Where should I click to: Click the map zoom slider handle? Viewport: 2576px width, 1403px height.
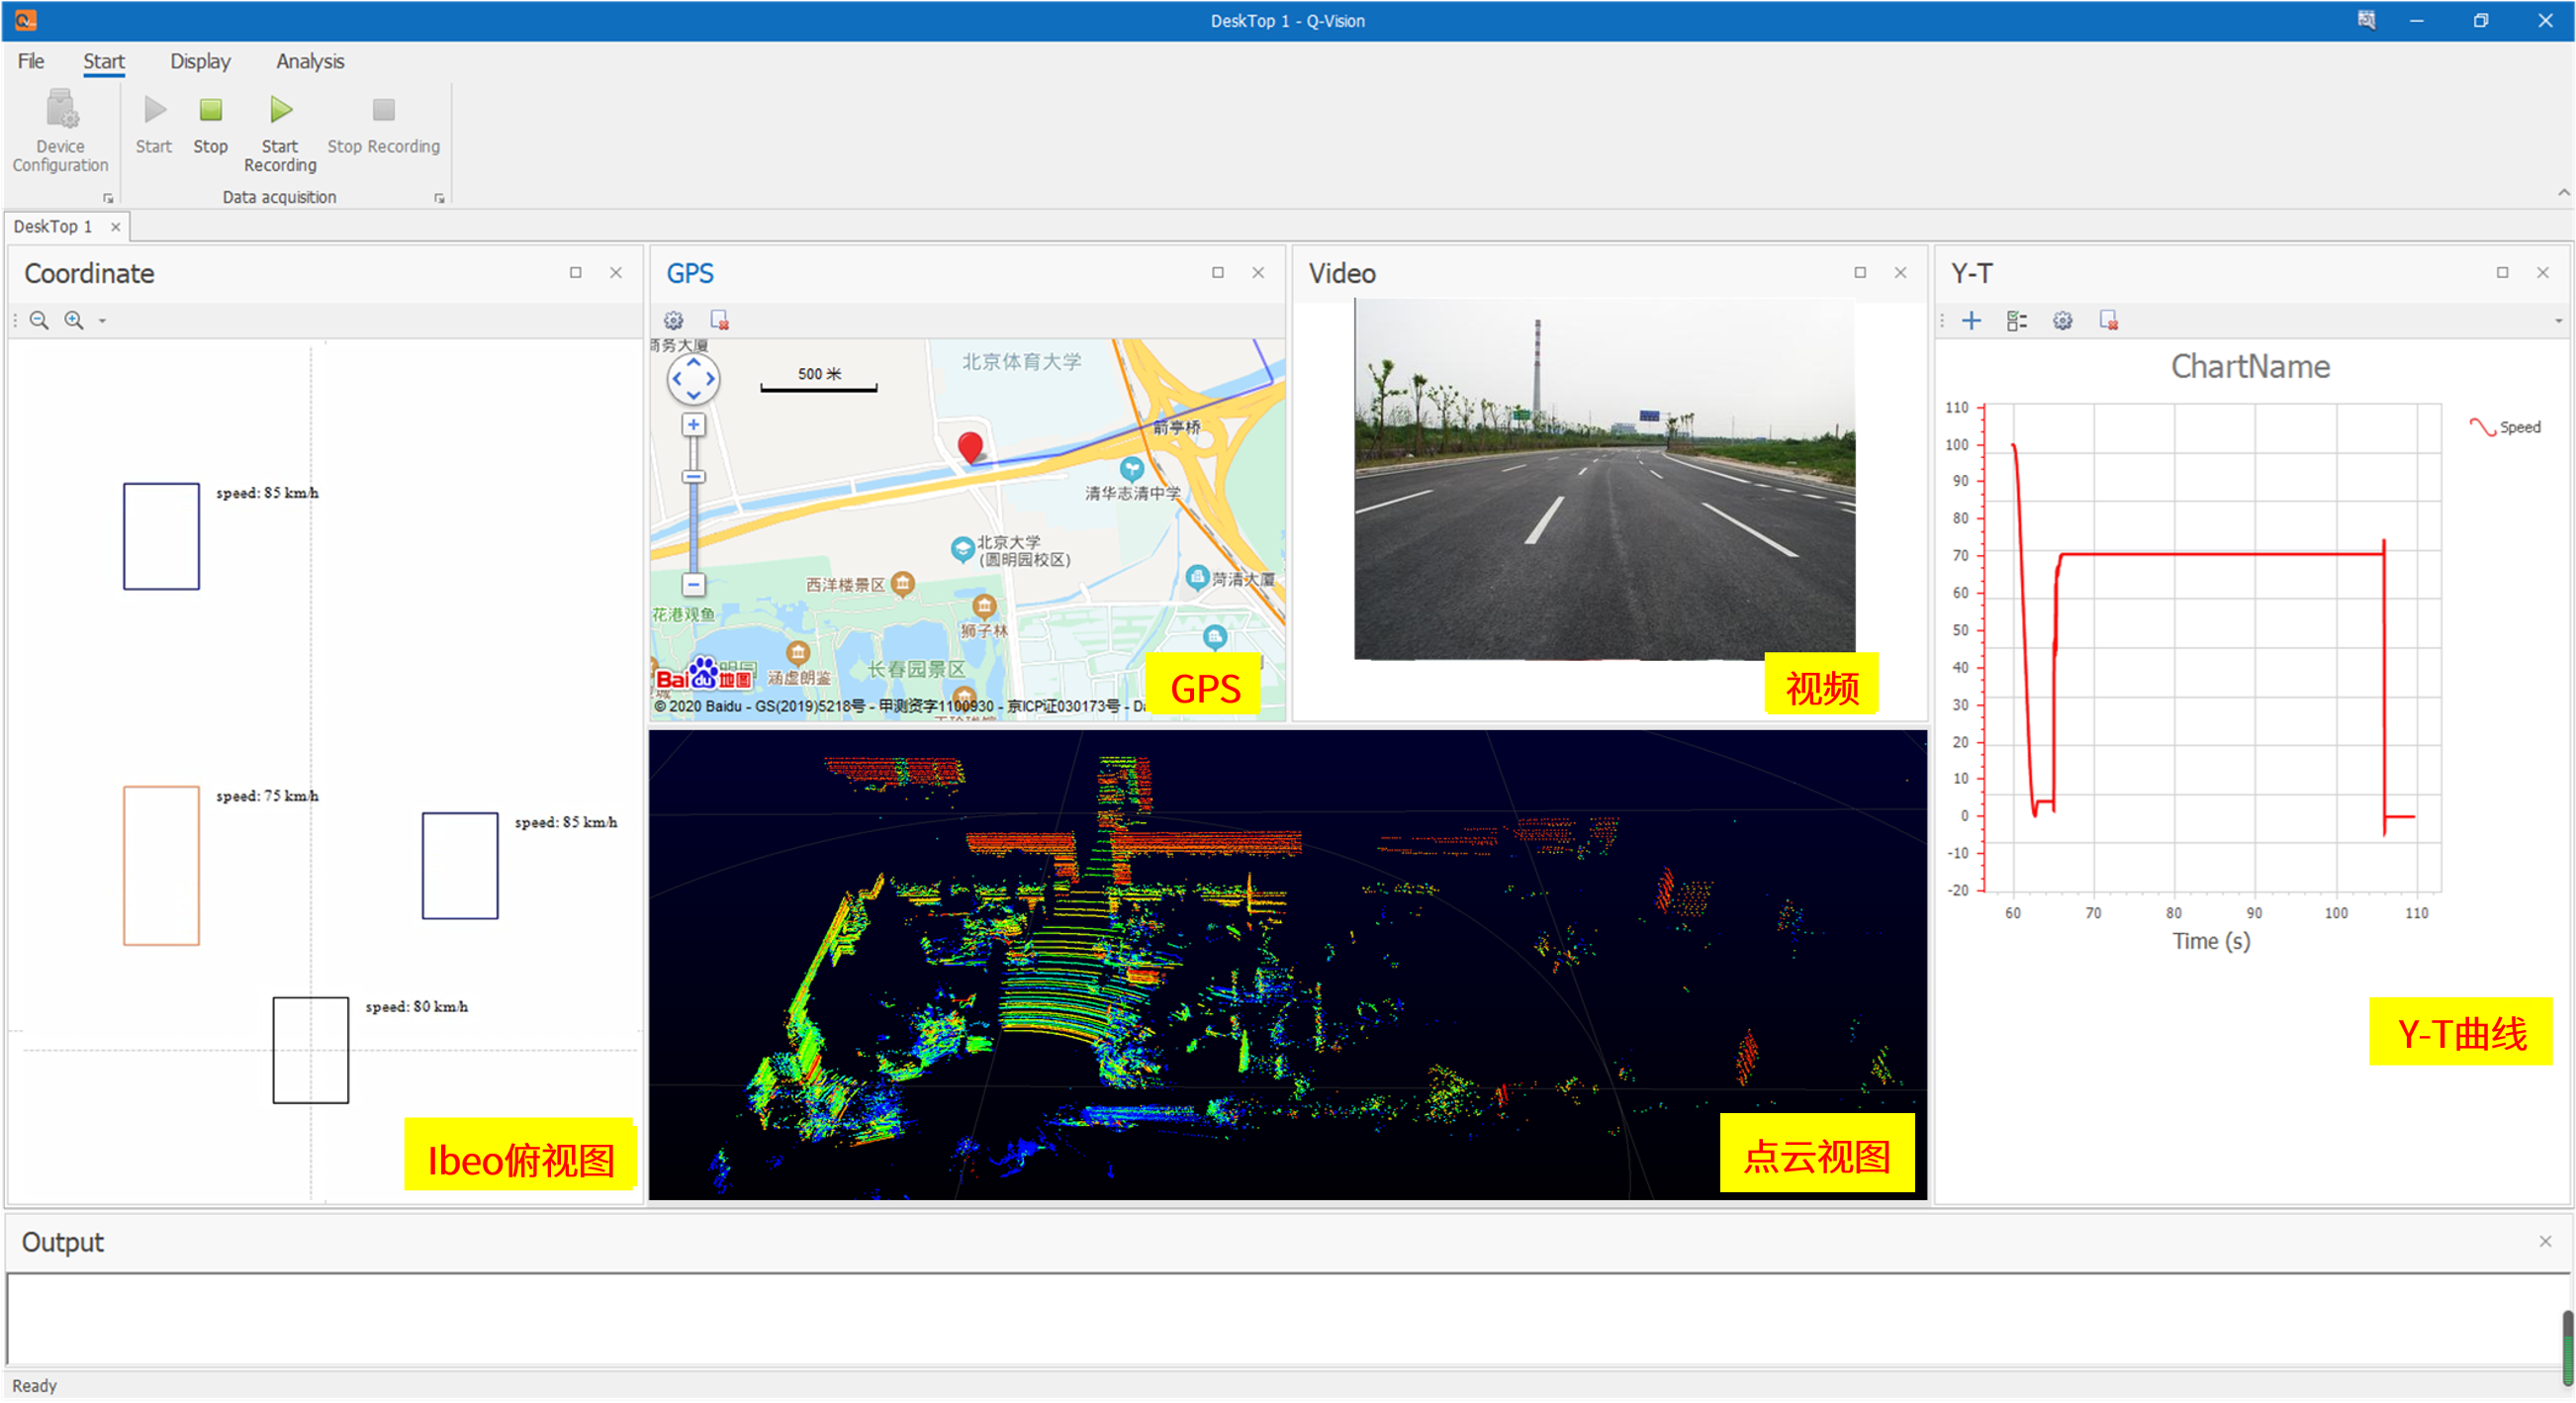[x=693, y=477]
